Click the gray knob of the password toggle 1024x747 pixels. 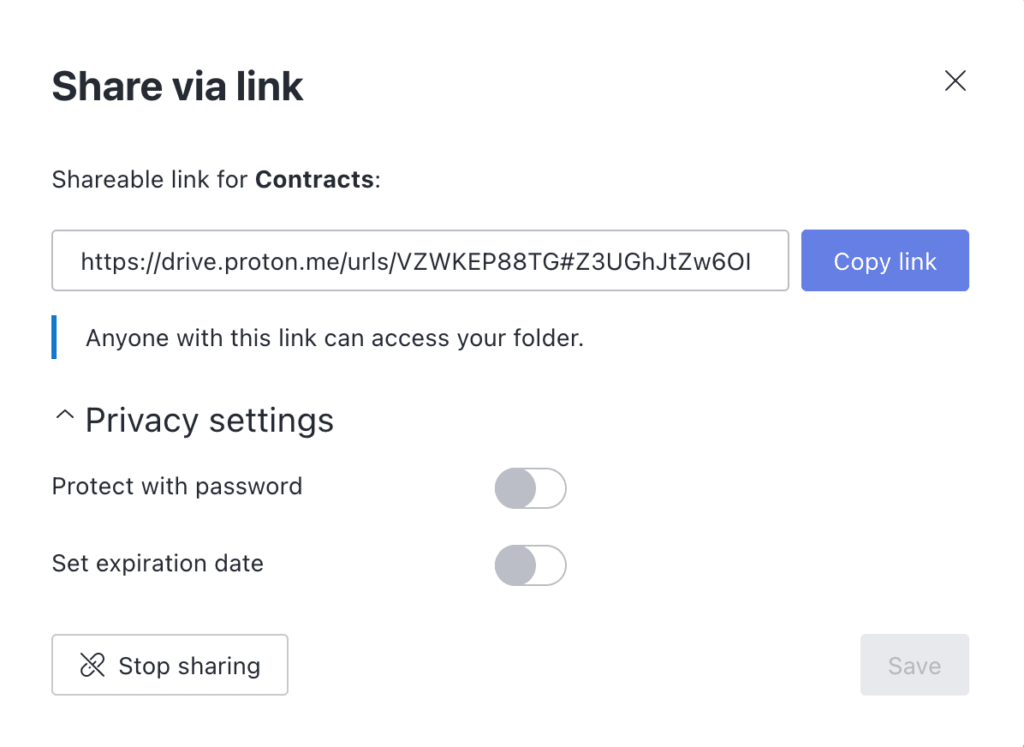coord(516,489)
